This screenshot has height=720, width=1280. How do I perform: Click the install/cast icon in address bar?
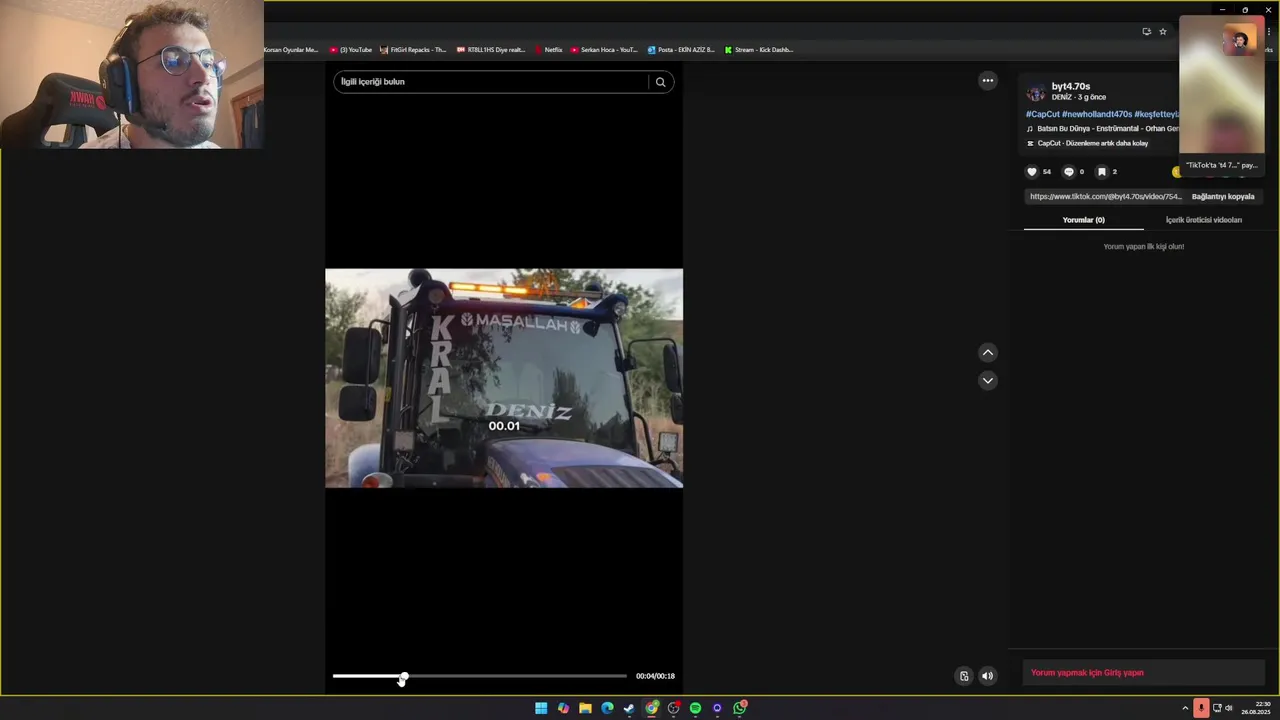point(1146,31)
